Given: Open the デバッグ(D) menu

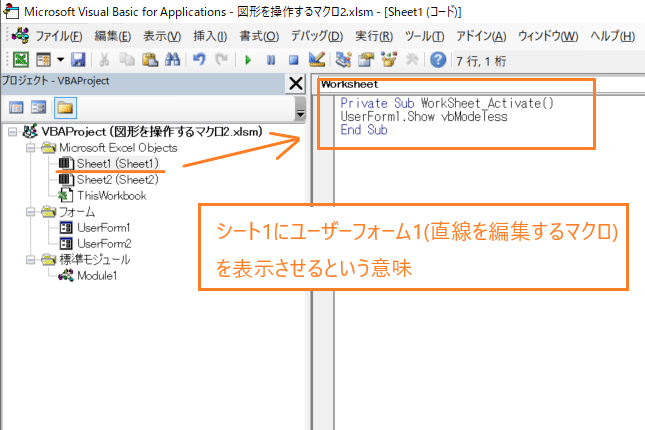Looking at the screenshot, I should coord(317,37).
